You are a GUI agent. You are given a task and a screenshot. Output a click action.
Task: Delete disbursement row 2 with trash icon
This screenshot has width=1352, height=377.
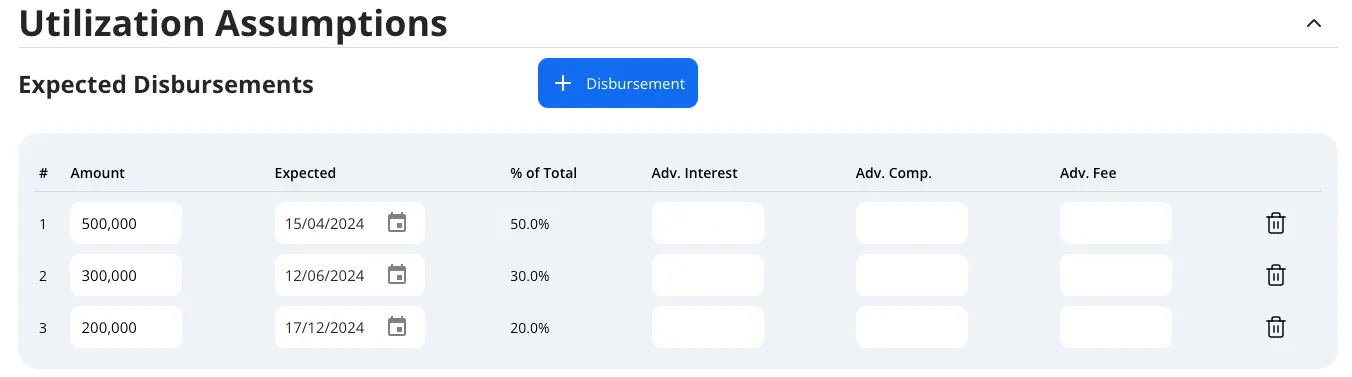pos(1275,275)
